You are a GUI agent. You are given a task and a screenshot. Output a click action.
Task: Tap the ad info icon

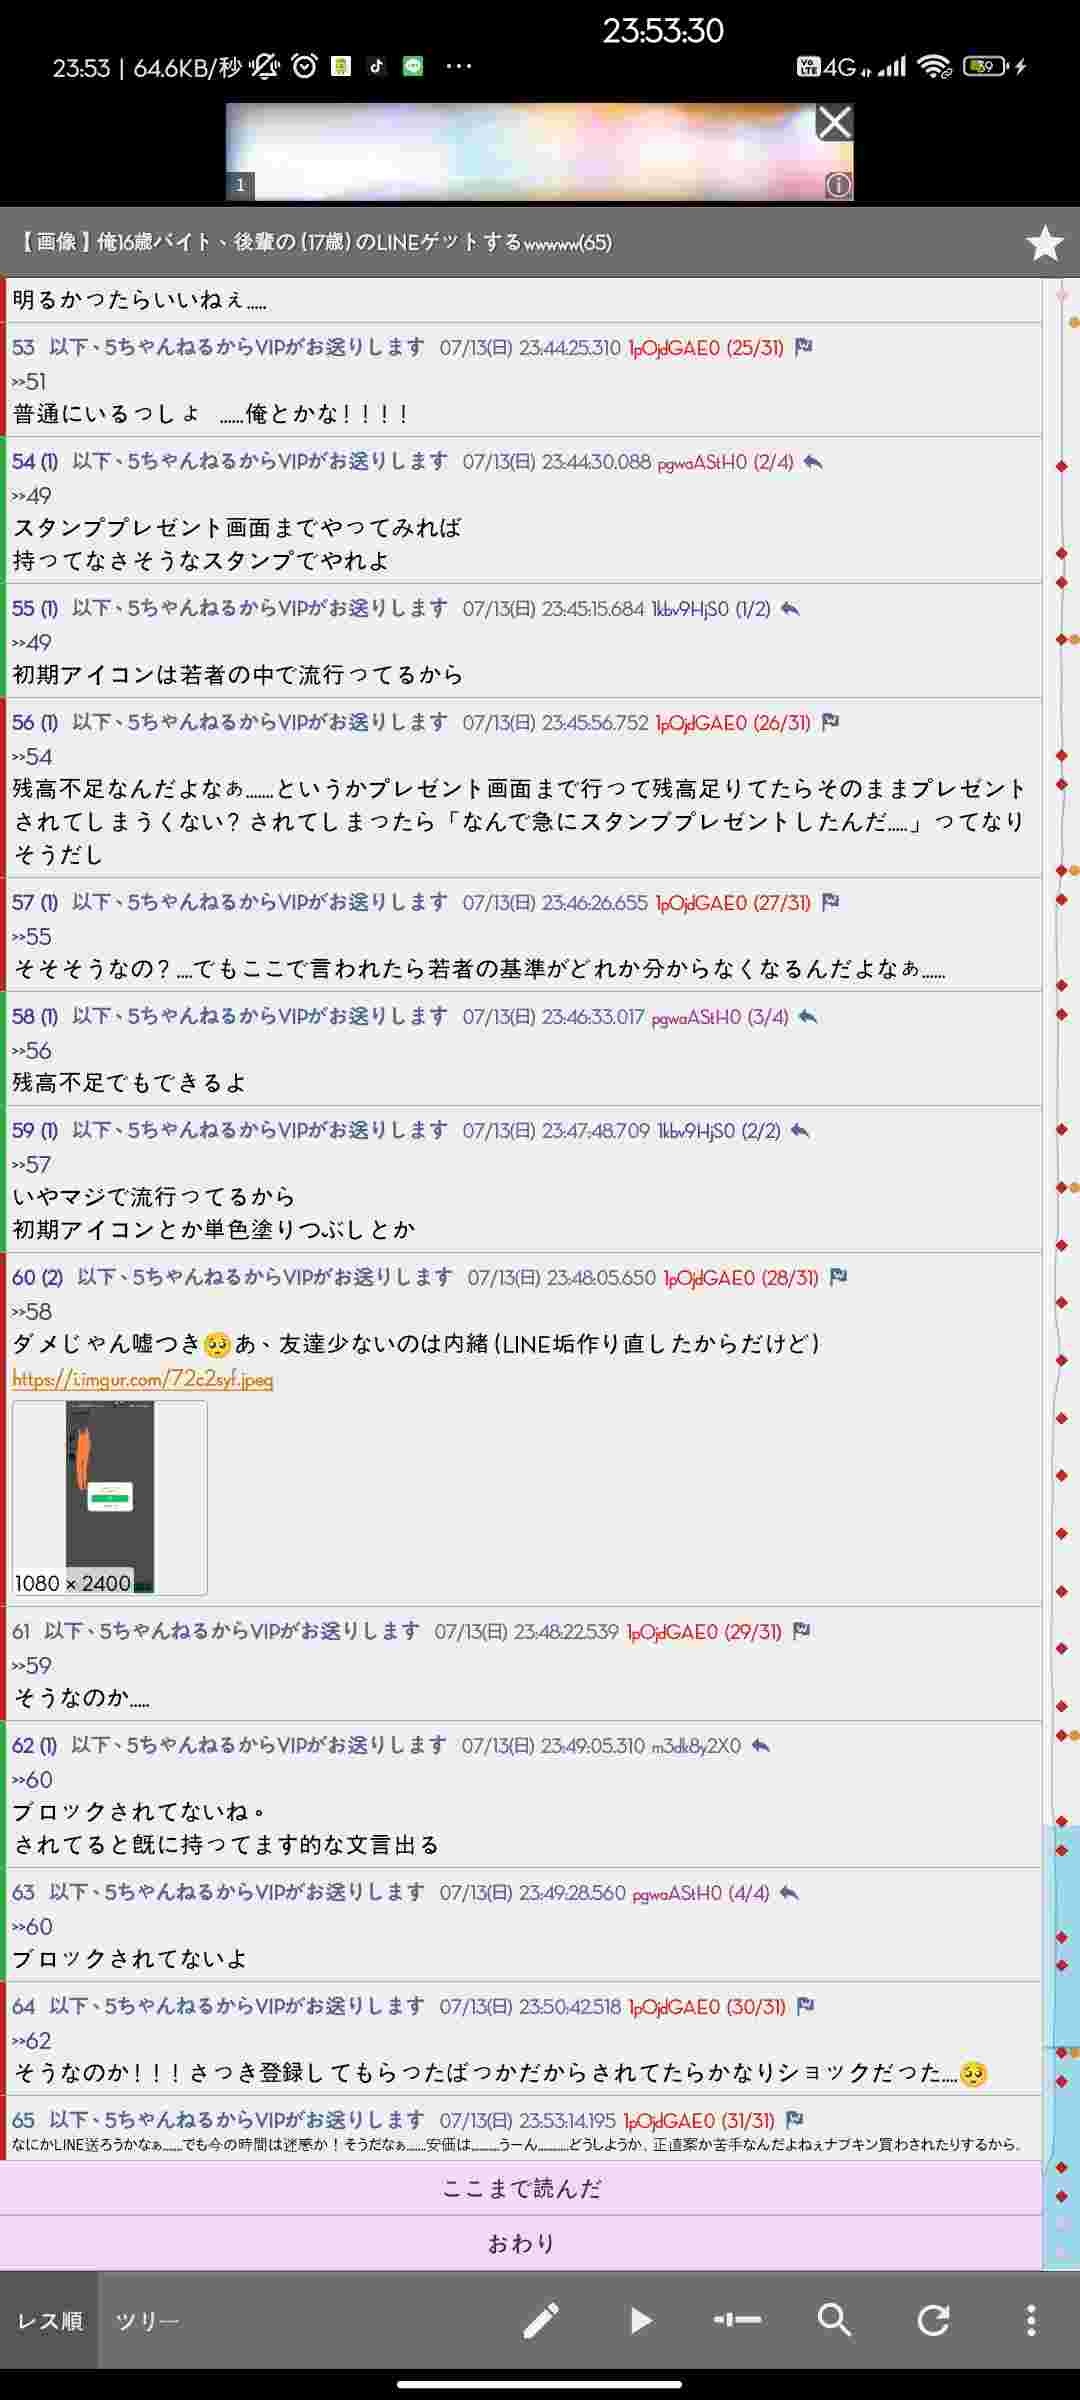tap(838, 185)
